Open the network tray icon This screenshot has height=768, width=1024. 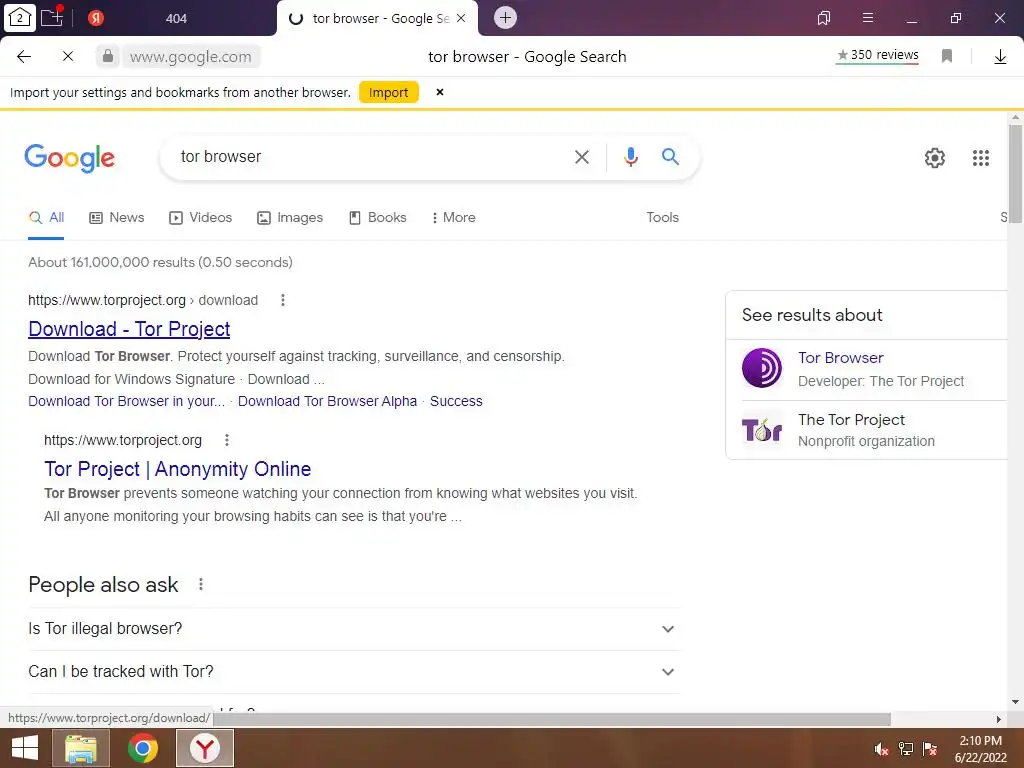(x=906, y=749)
